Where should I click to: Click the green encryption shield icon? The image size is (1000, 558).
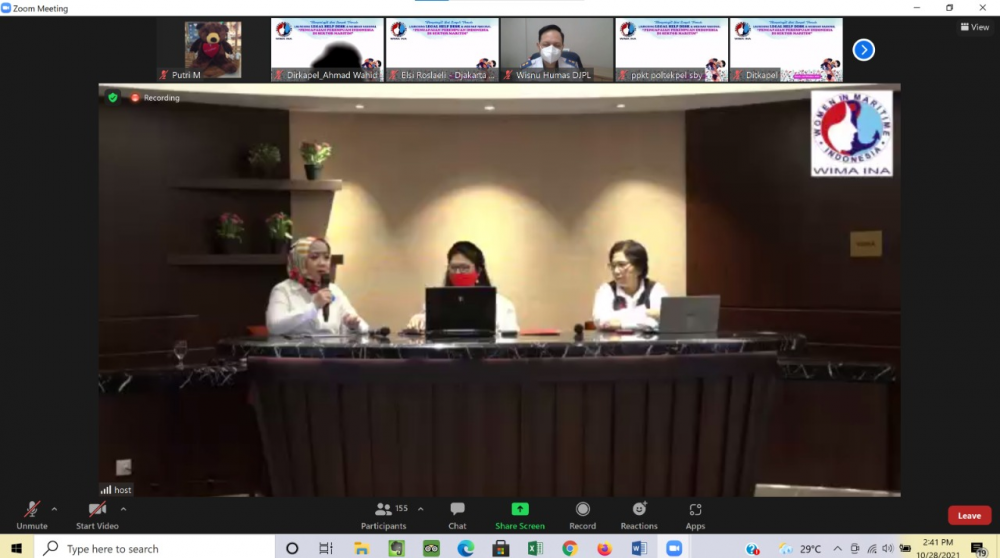click(113, 98)
